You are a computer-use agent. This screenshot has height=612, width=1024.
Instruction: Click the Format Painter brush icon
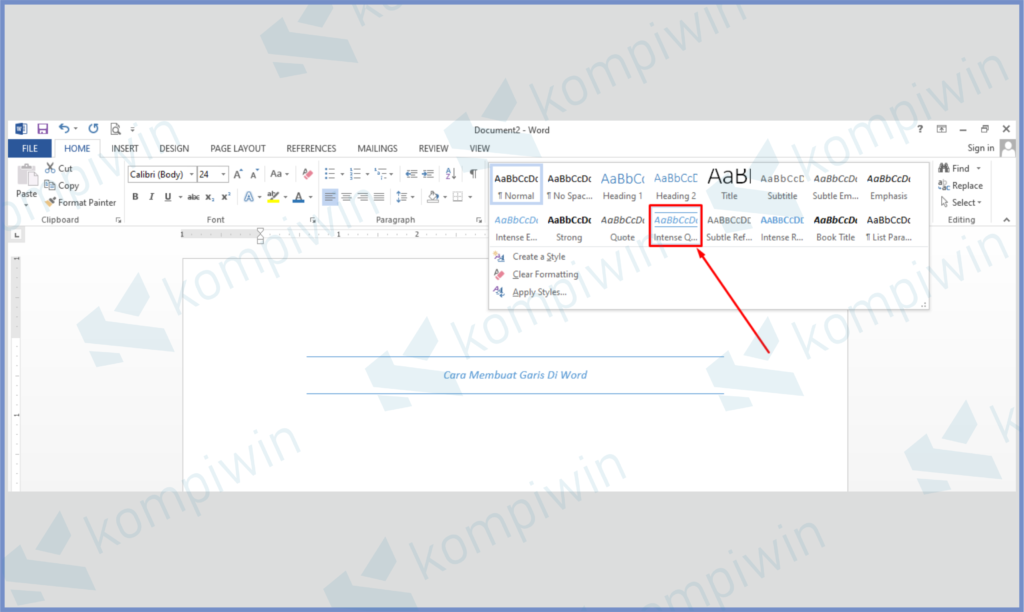[50, 202]
